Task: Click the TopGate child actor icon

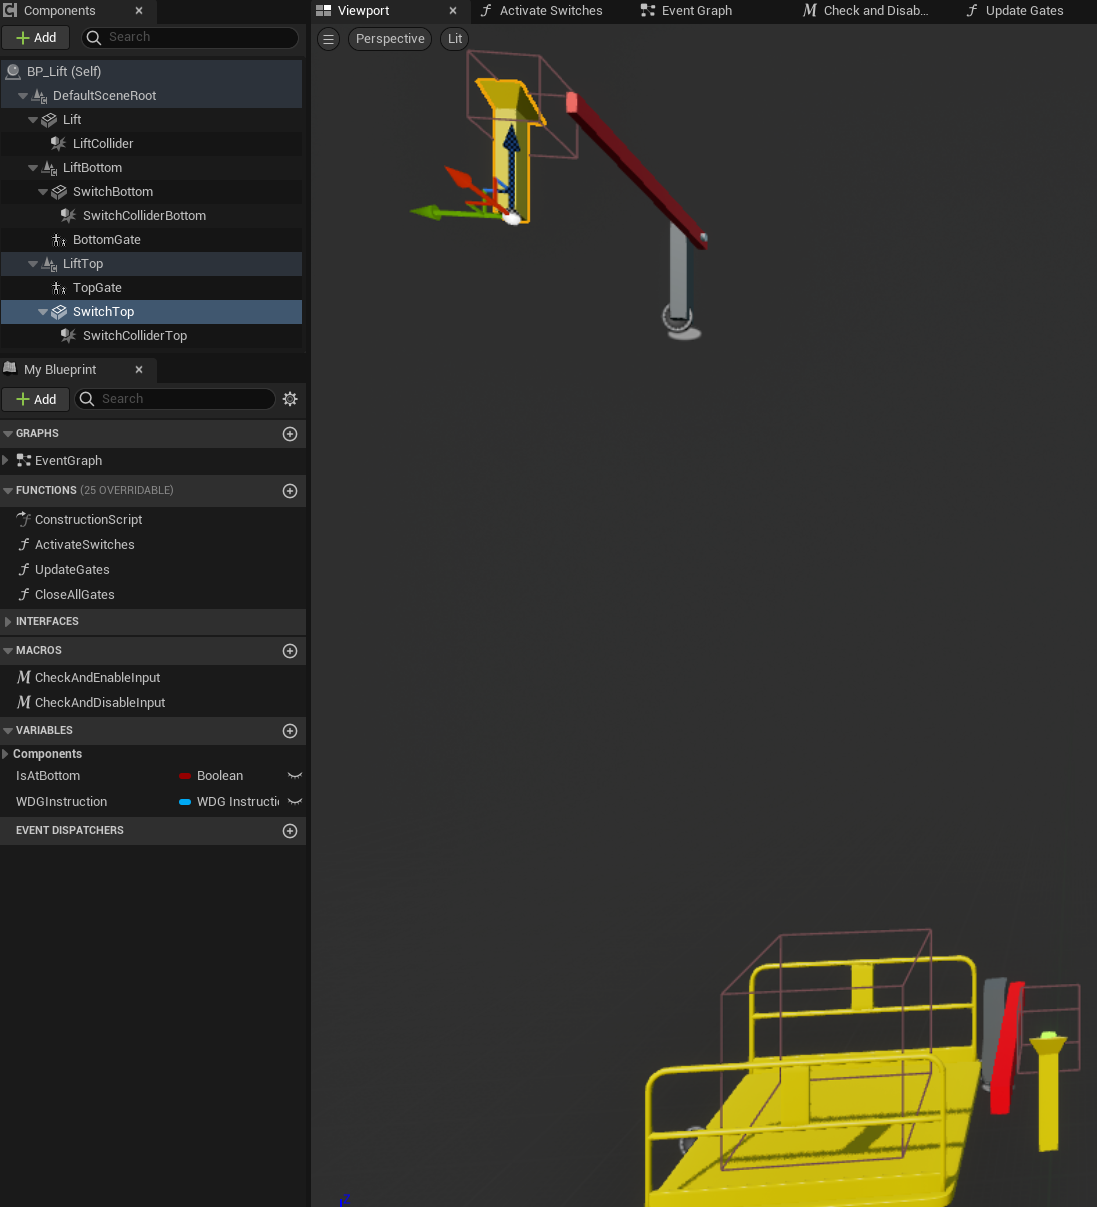Action: point(59,288)
